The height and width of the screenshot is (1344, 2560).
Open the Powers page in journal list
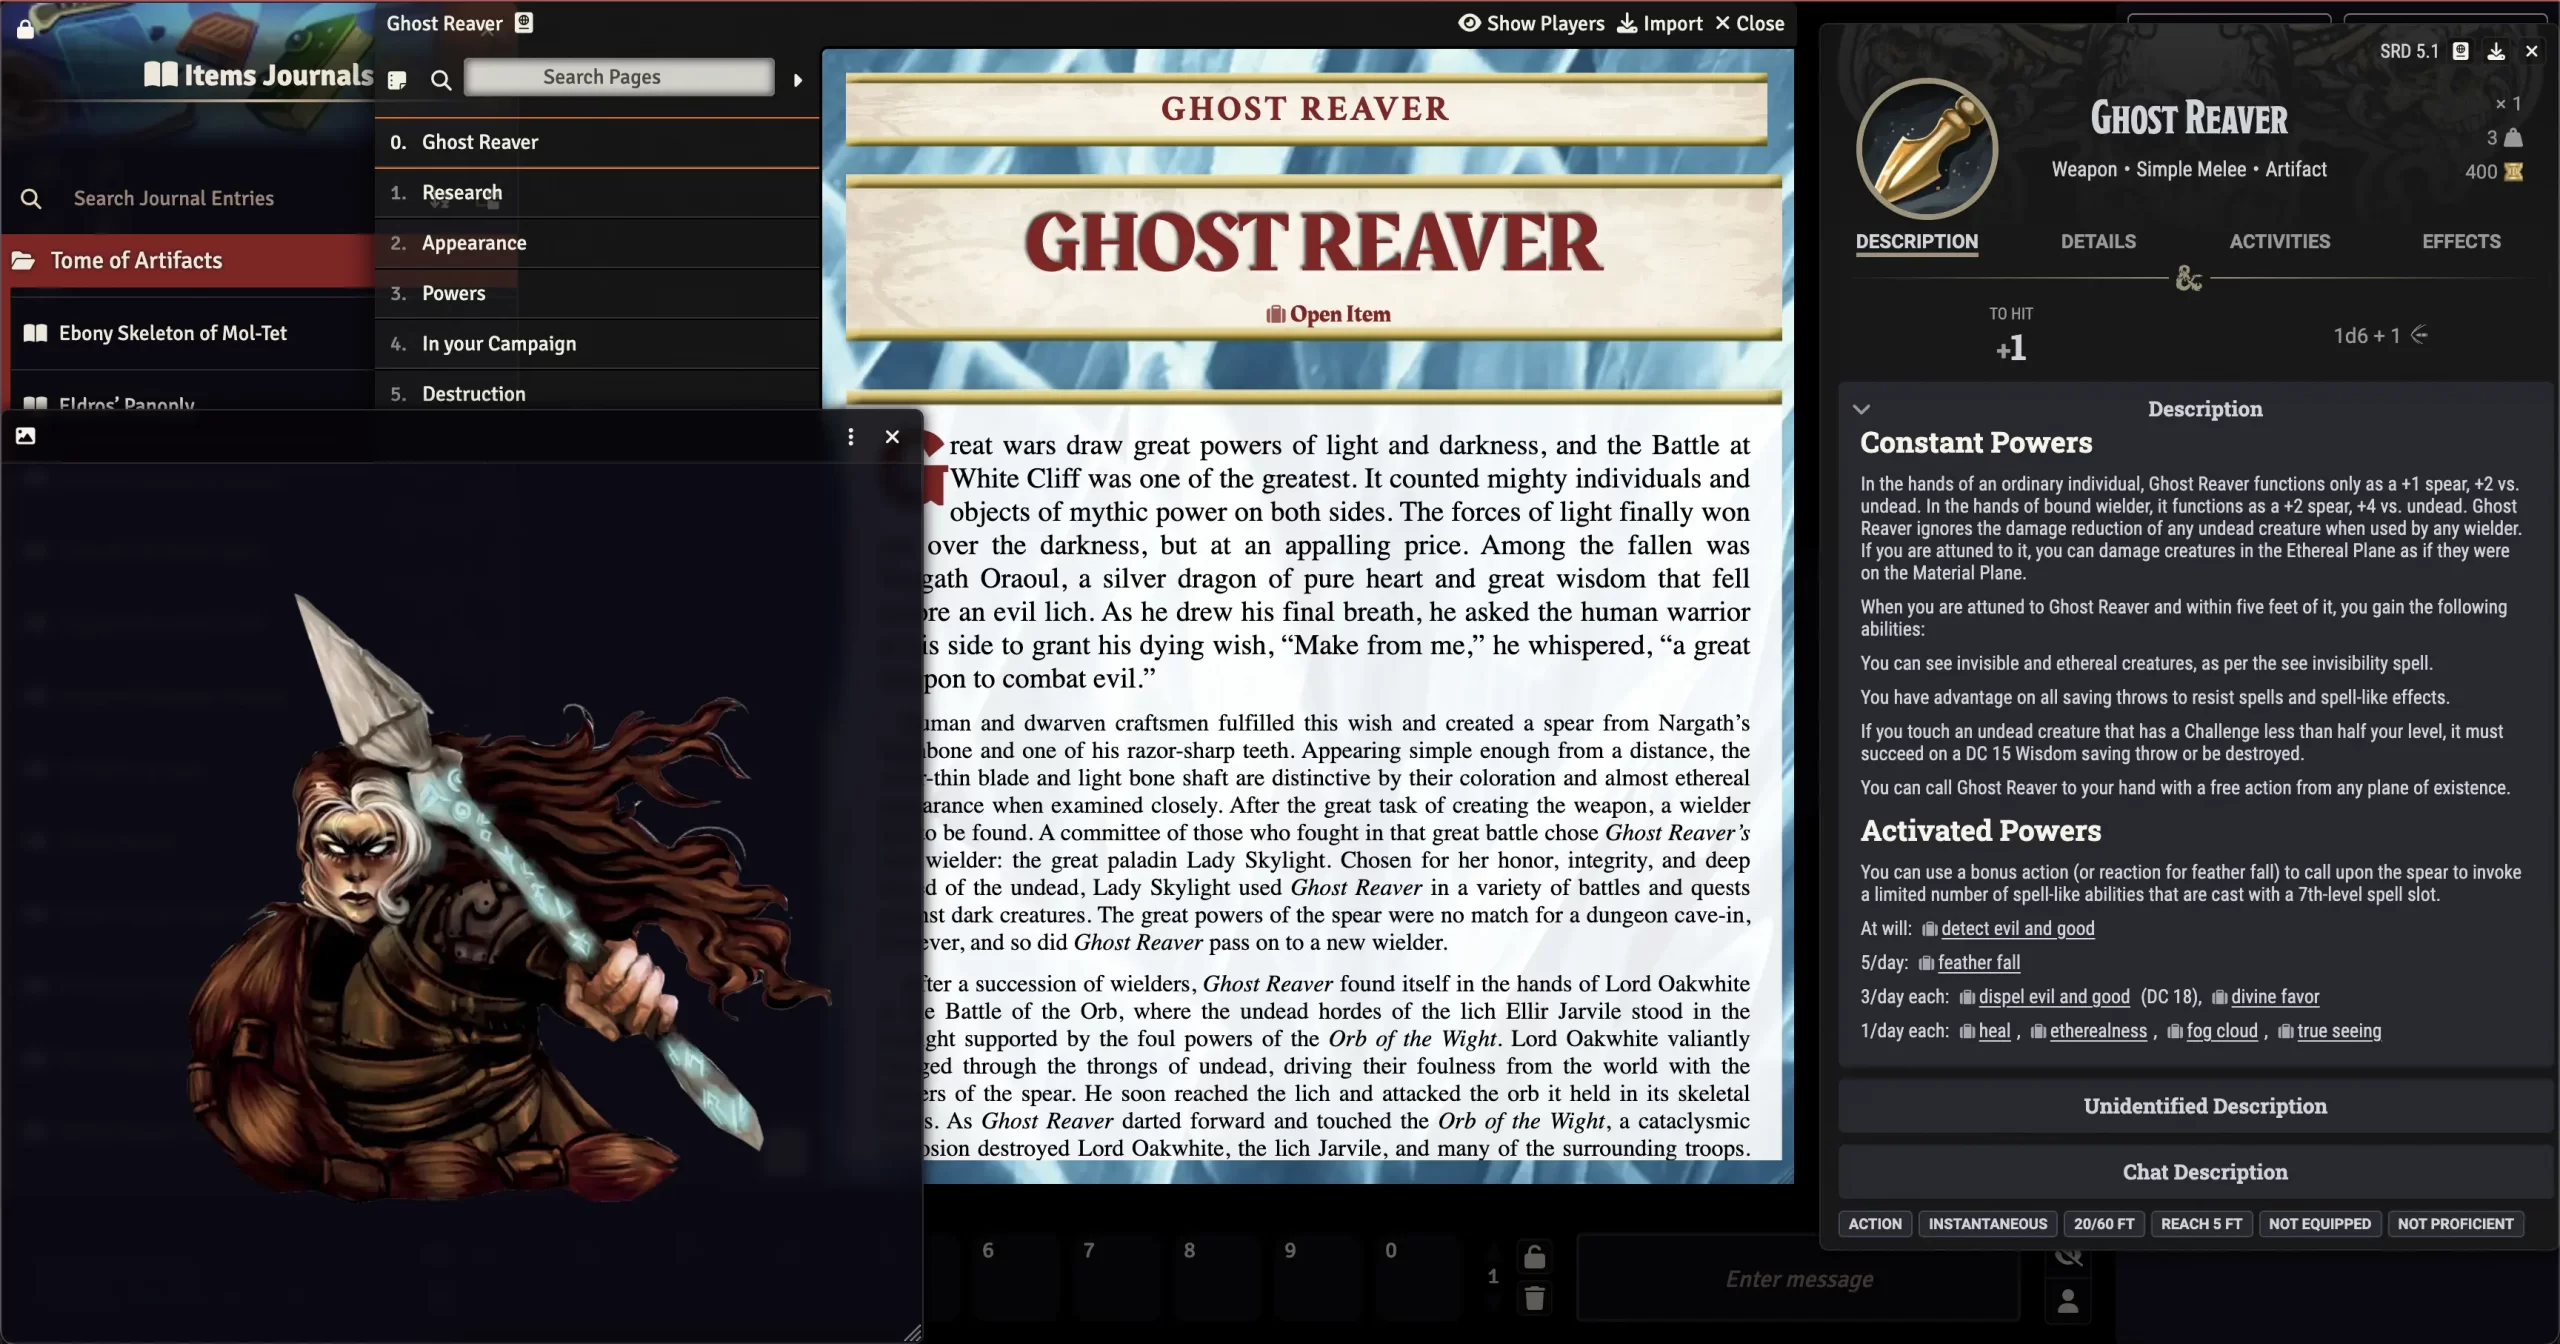coord(453,293)
